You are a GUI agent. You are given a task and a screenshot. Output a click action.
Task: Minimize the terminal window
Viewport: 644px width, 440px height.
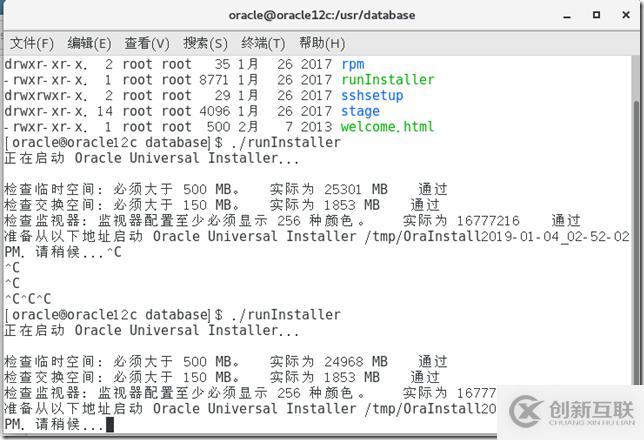(x=567, y=16)
